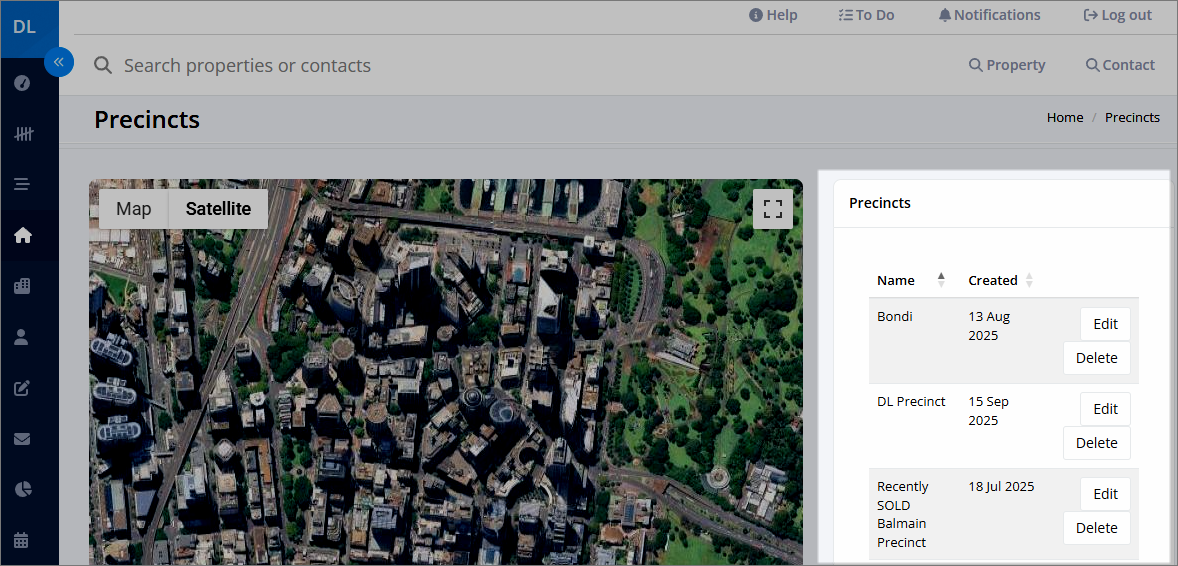Delete the DL Precinct entry
The width and height of the screenshot is (1178, 566).
point(1097,443)
